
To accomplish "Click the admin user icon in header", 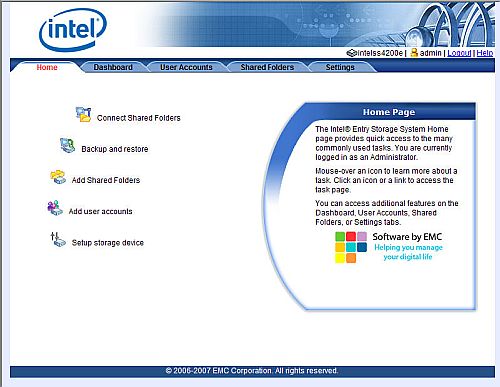I will (414, 53).
